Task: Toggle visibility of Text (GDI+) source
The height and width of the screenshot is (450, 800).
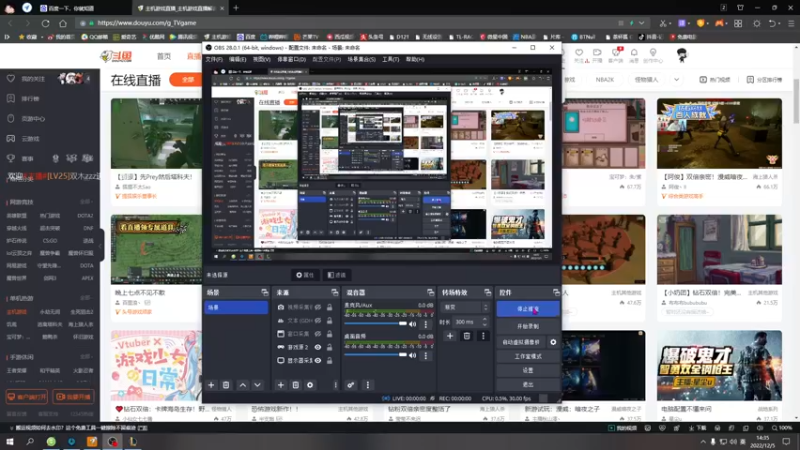Action: pos(317,320)
